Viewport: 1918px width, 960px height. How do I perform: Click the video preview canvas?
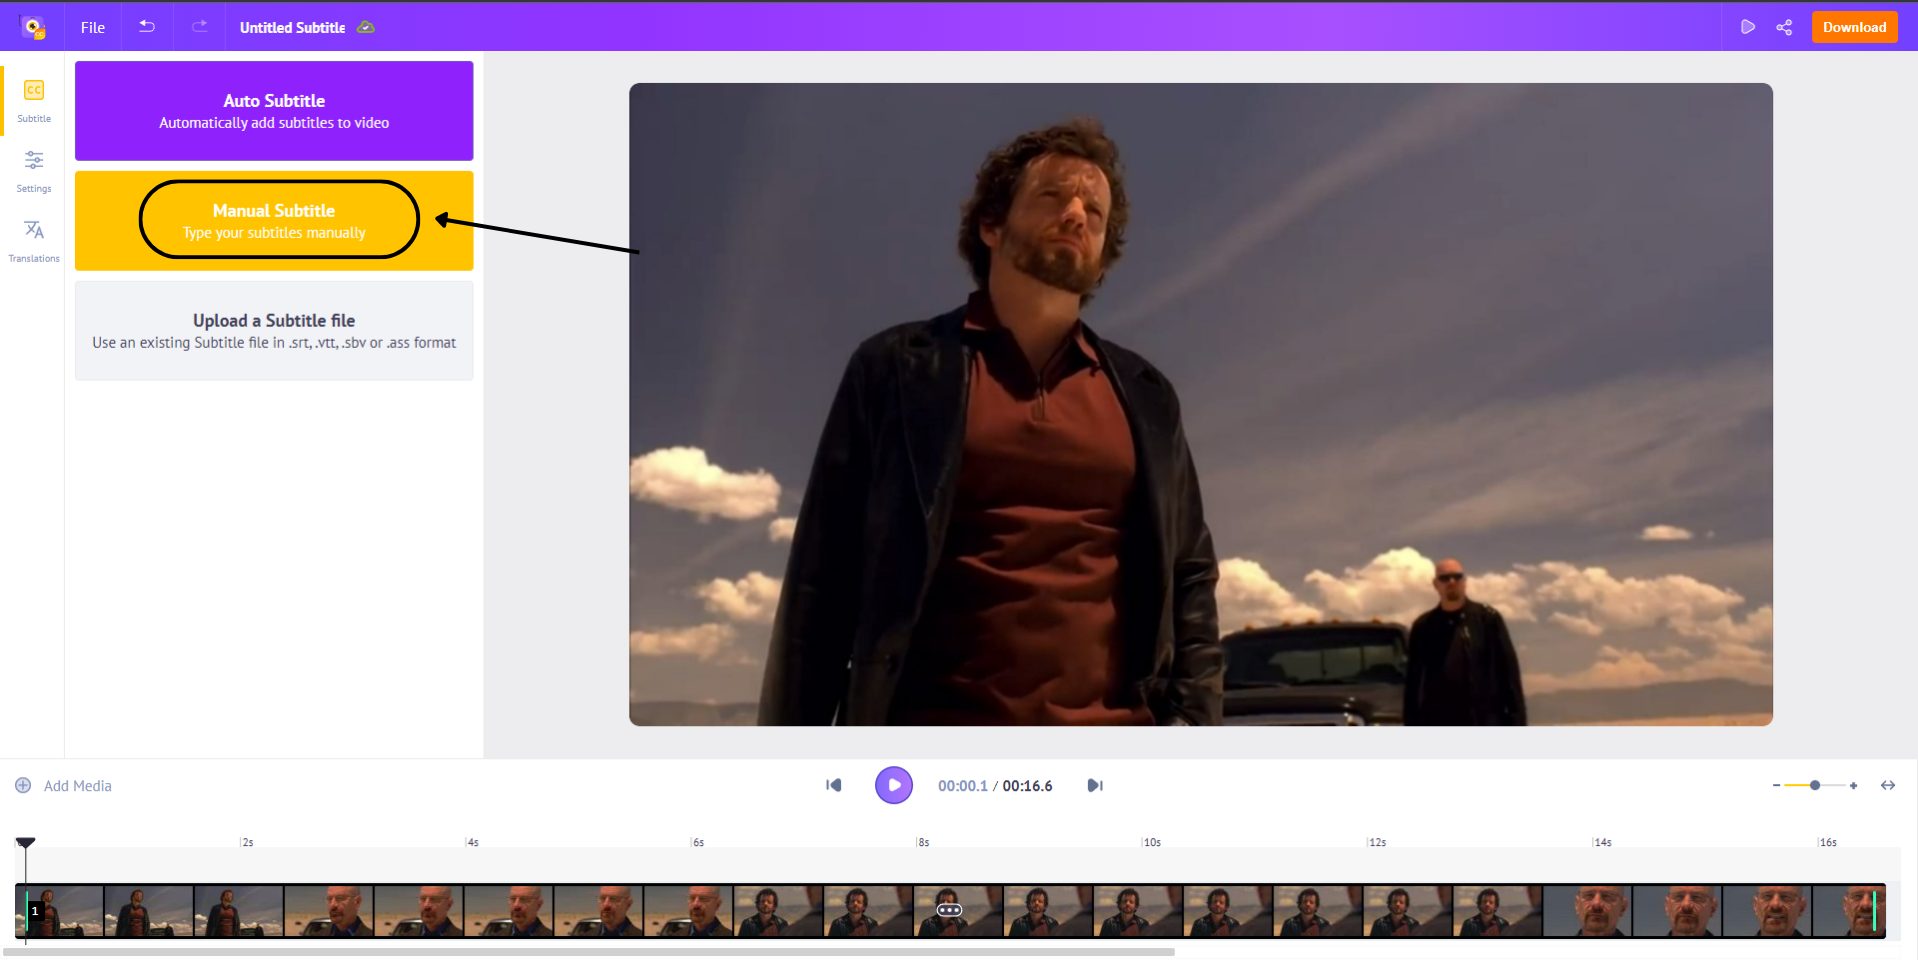[1201, 404]
